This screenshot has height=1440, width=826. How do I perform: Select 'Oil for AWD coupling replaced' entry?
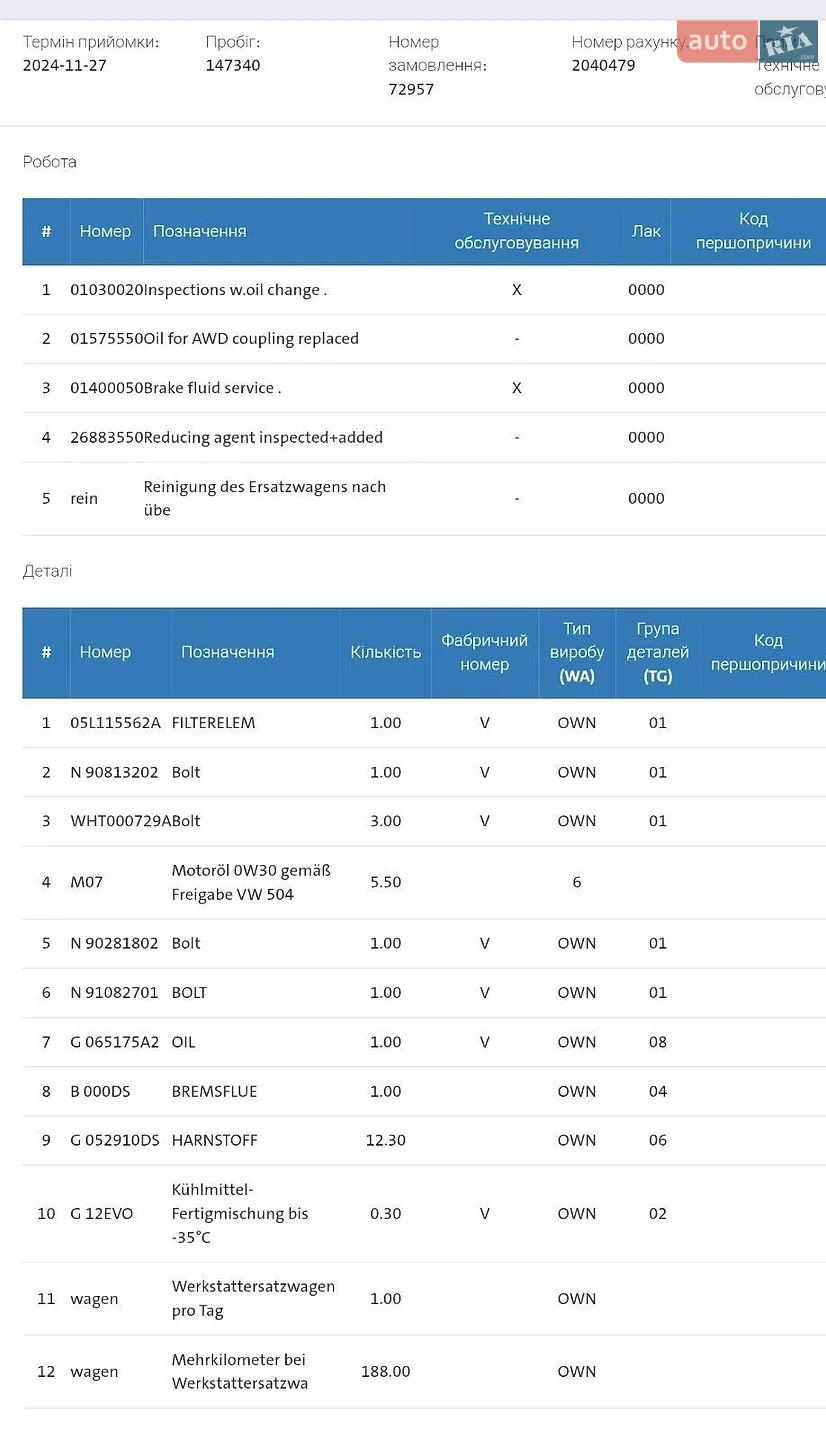coord(251,339)
